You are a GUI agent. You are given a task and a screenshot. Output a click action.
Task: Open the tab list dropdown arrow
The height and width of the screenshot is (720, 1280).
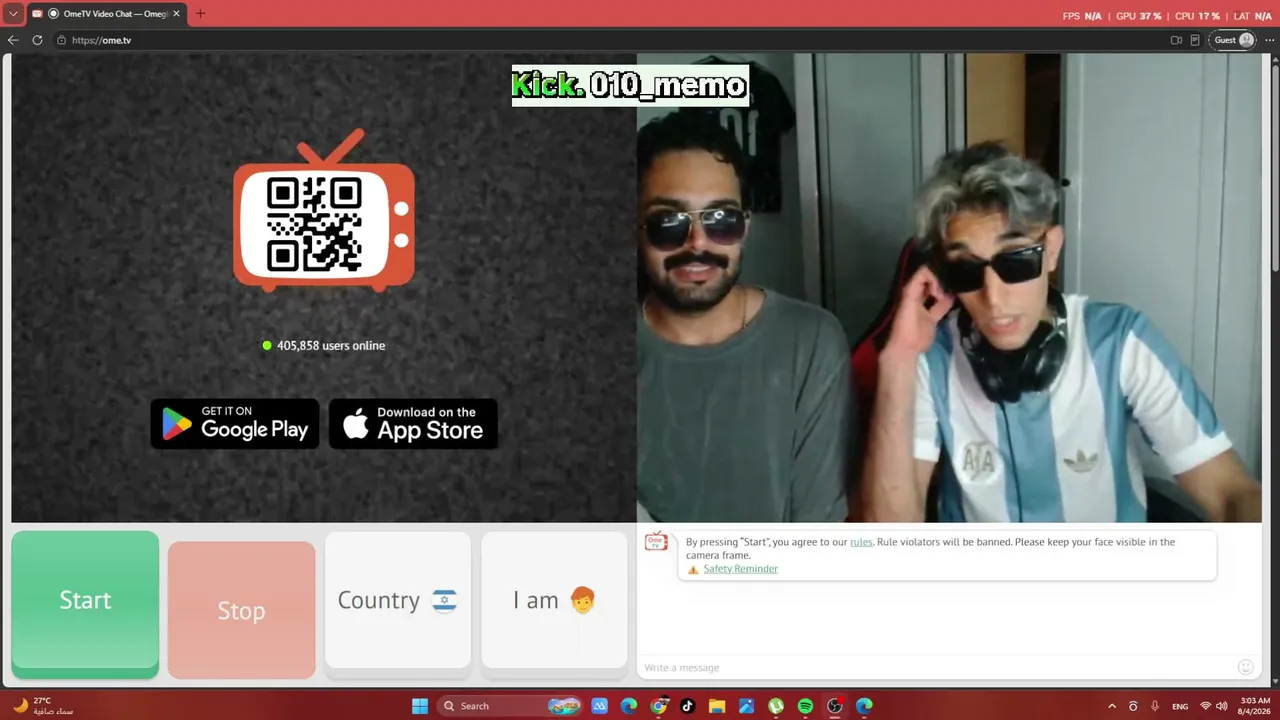[13, 14]
